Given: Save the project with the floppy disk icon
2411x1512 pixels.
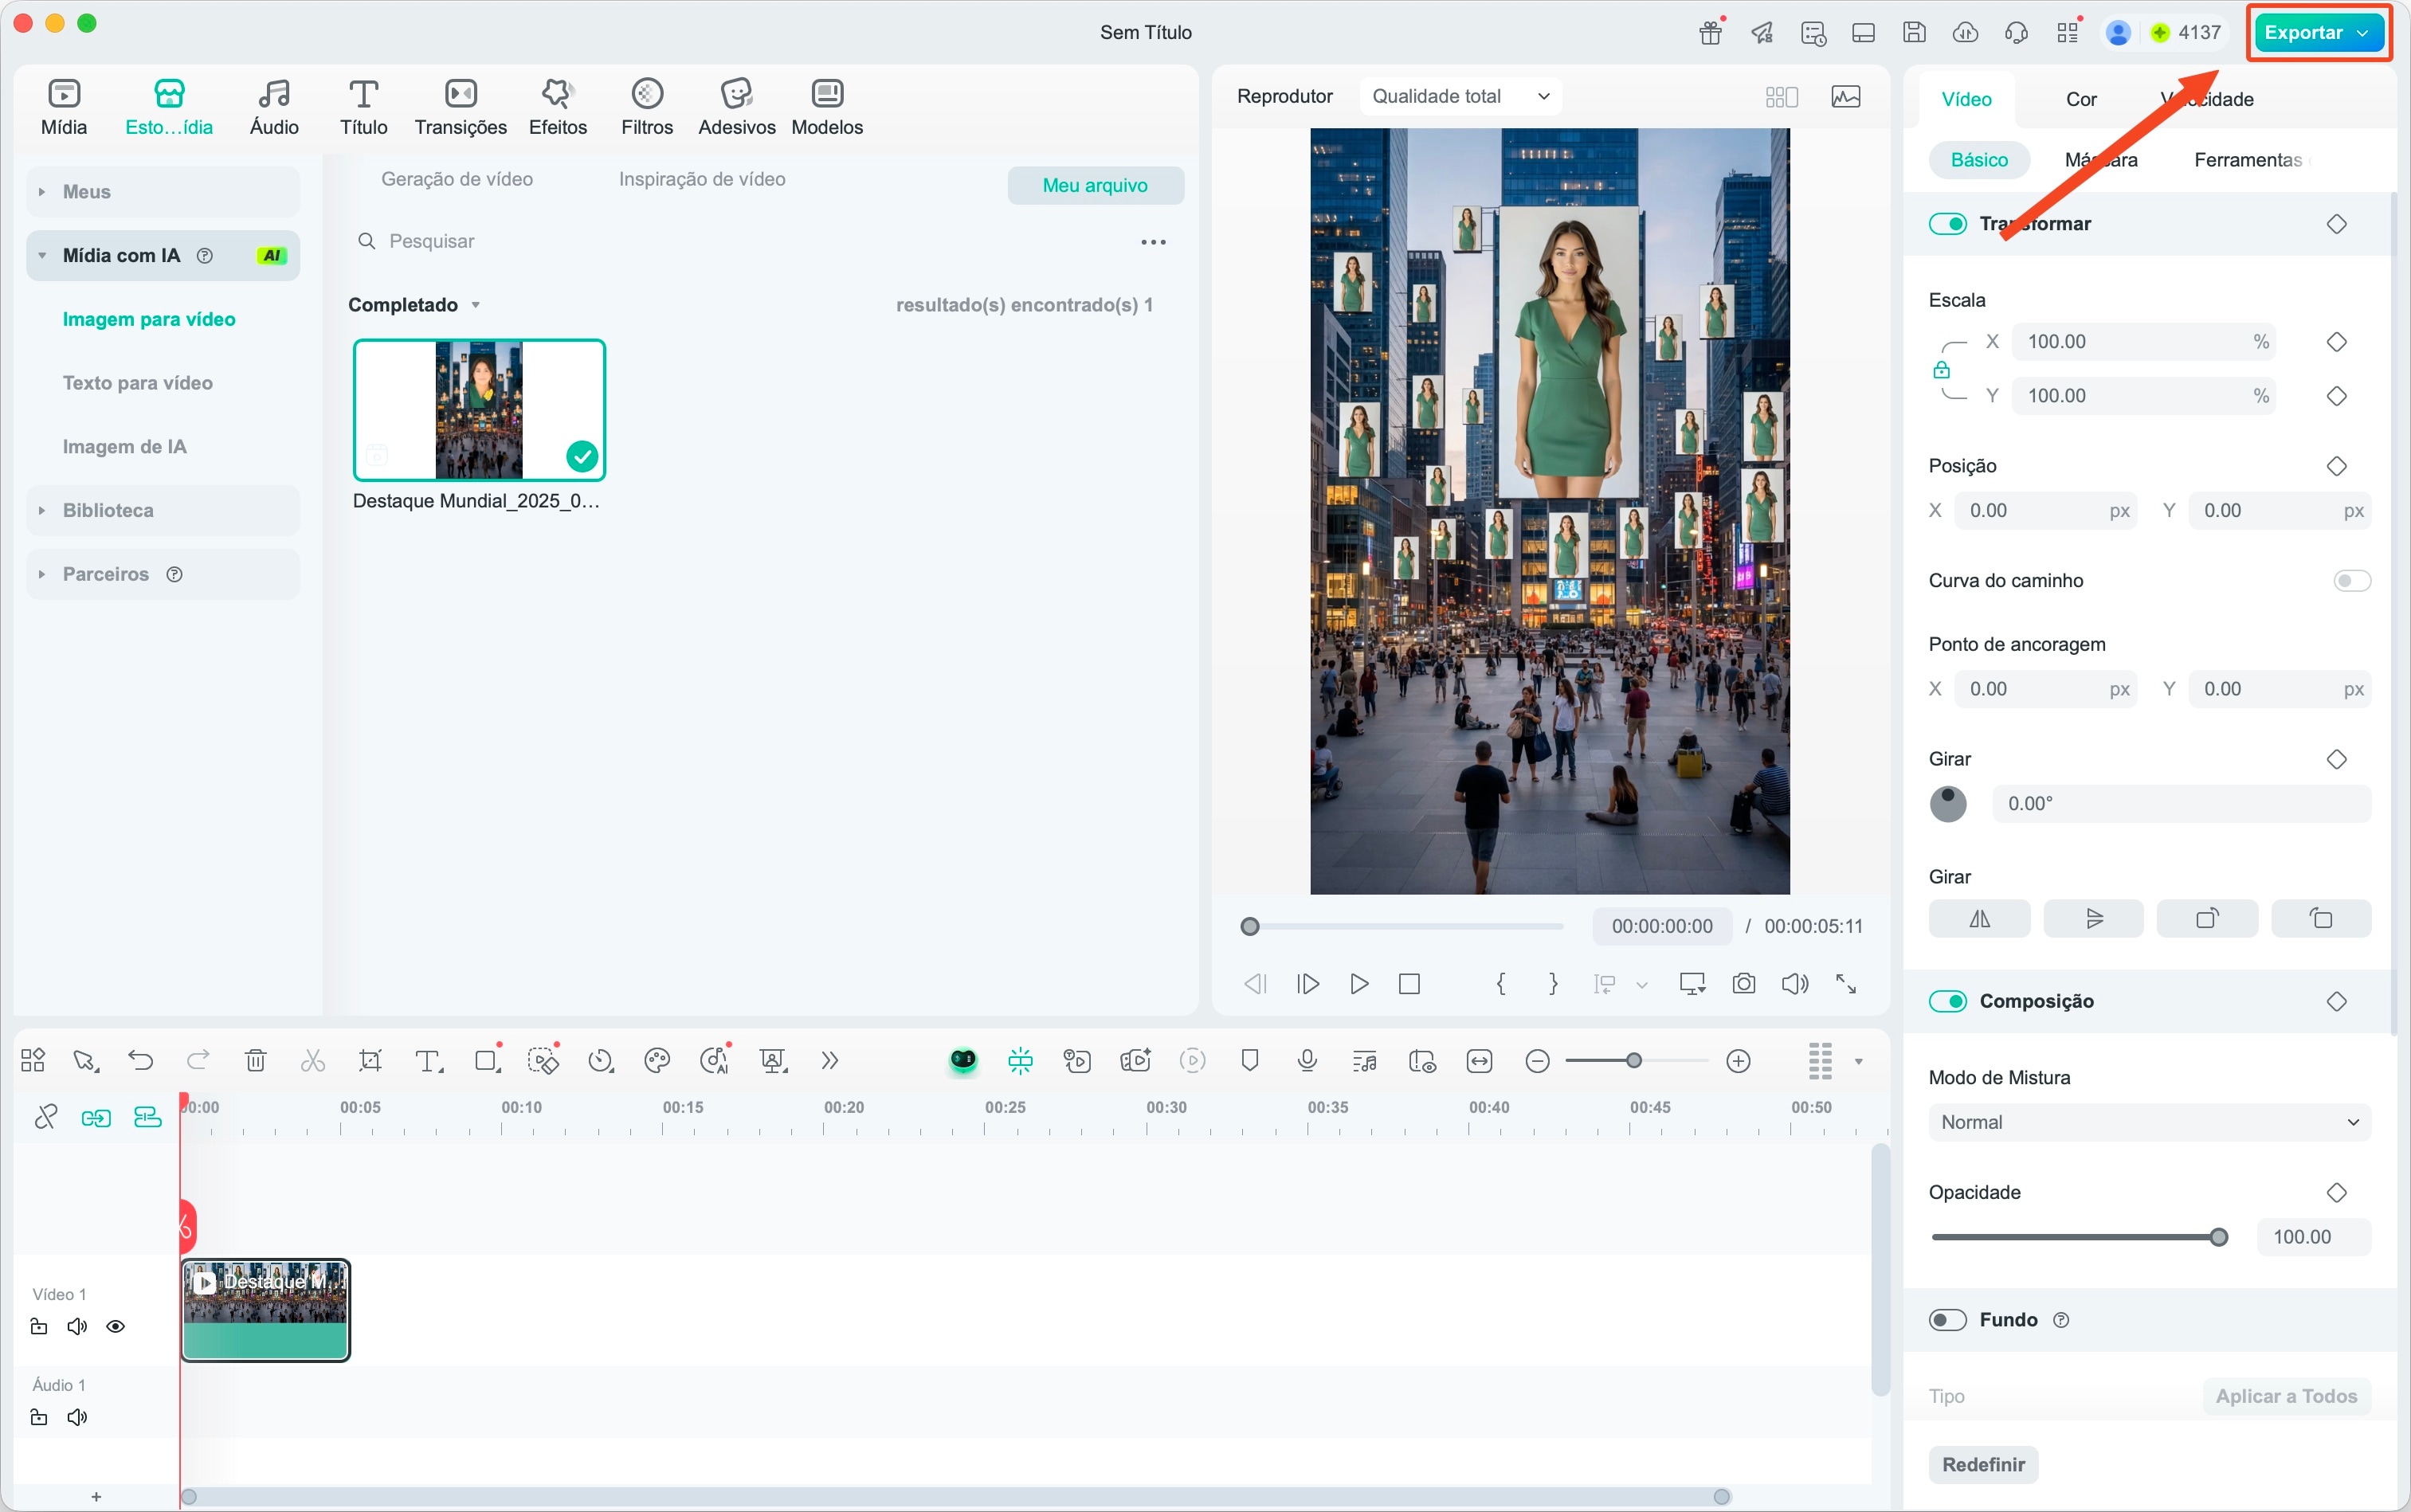Looking at the screenshot, I should click(1913, 32).
